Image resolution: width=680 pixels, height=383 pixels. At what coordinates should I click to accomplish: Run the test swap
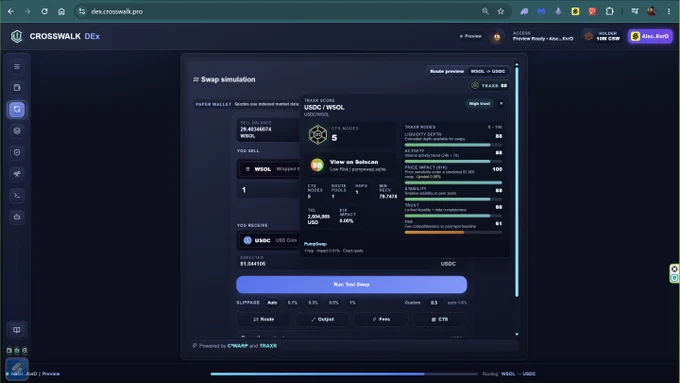click(351, 285)
